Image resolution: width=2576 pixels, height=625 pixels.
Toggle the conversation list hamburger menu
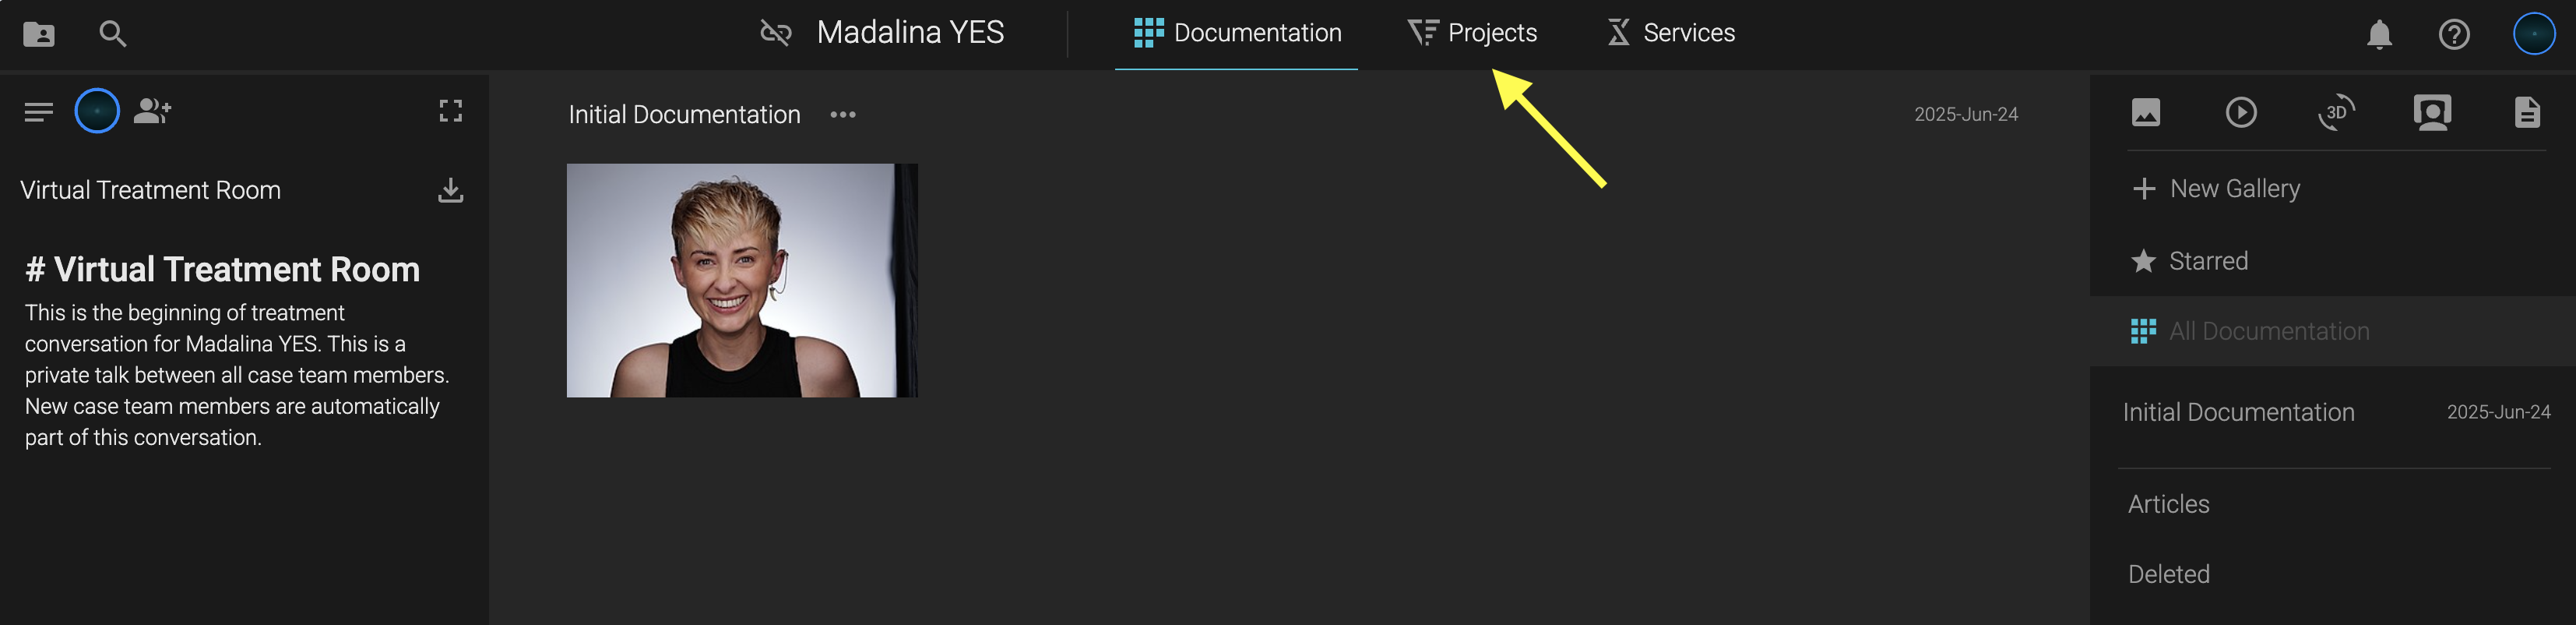(38, 112)
